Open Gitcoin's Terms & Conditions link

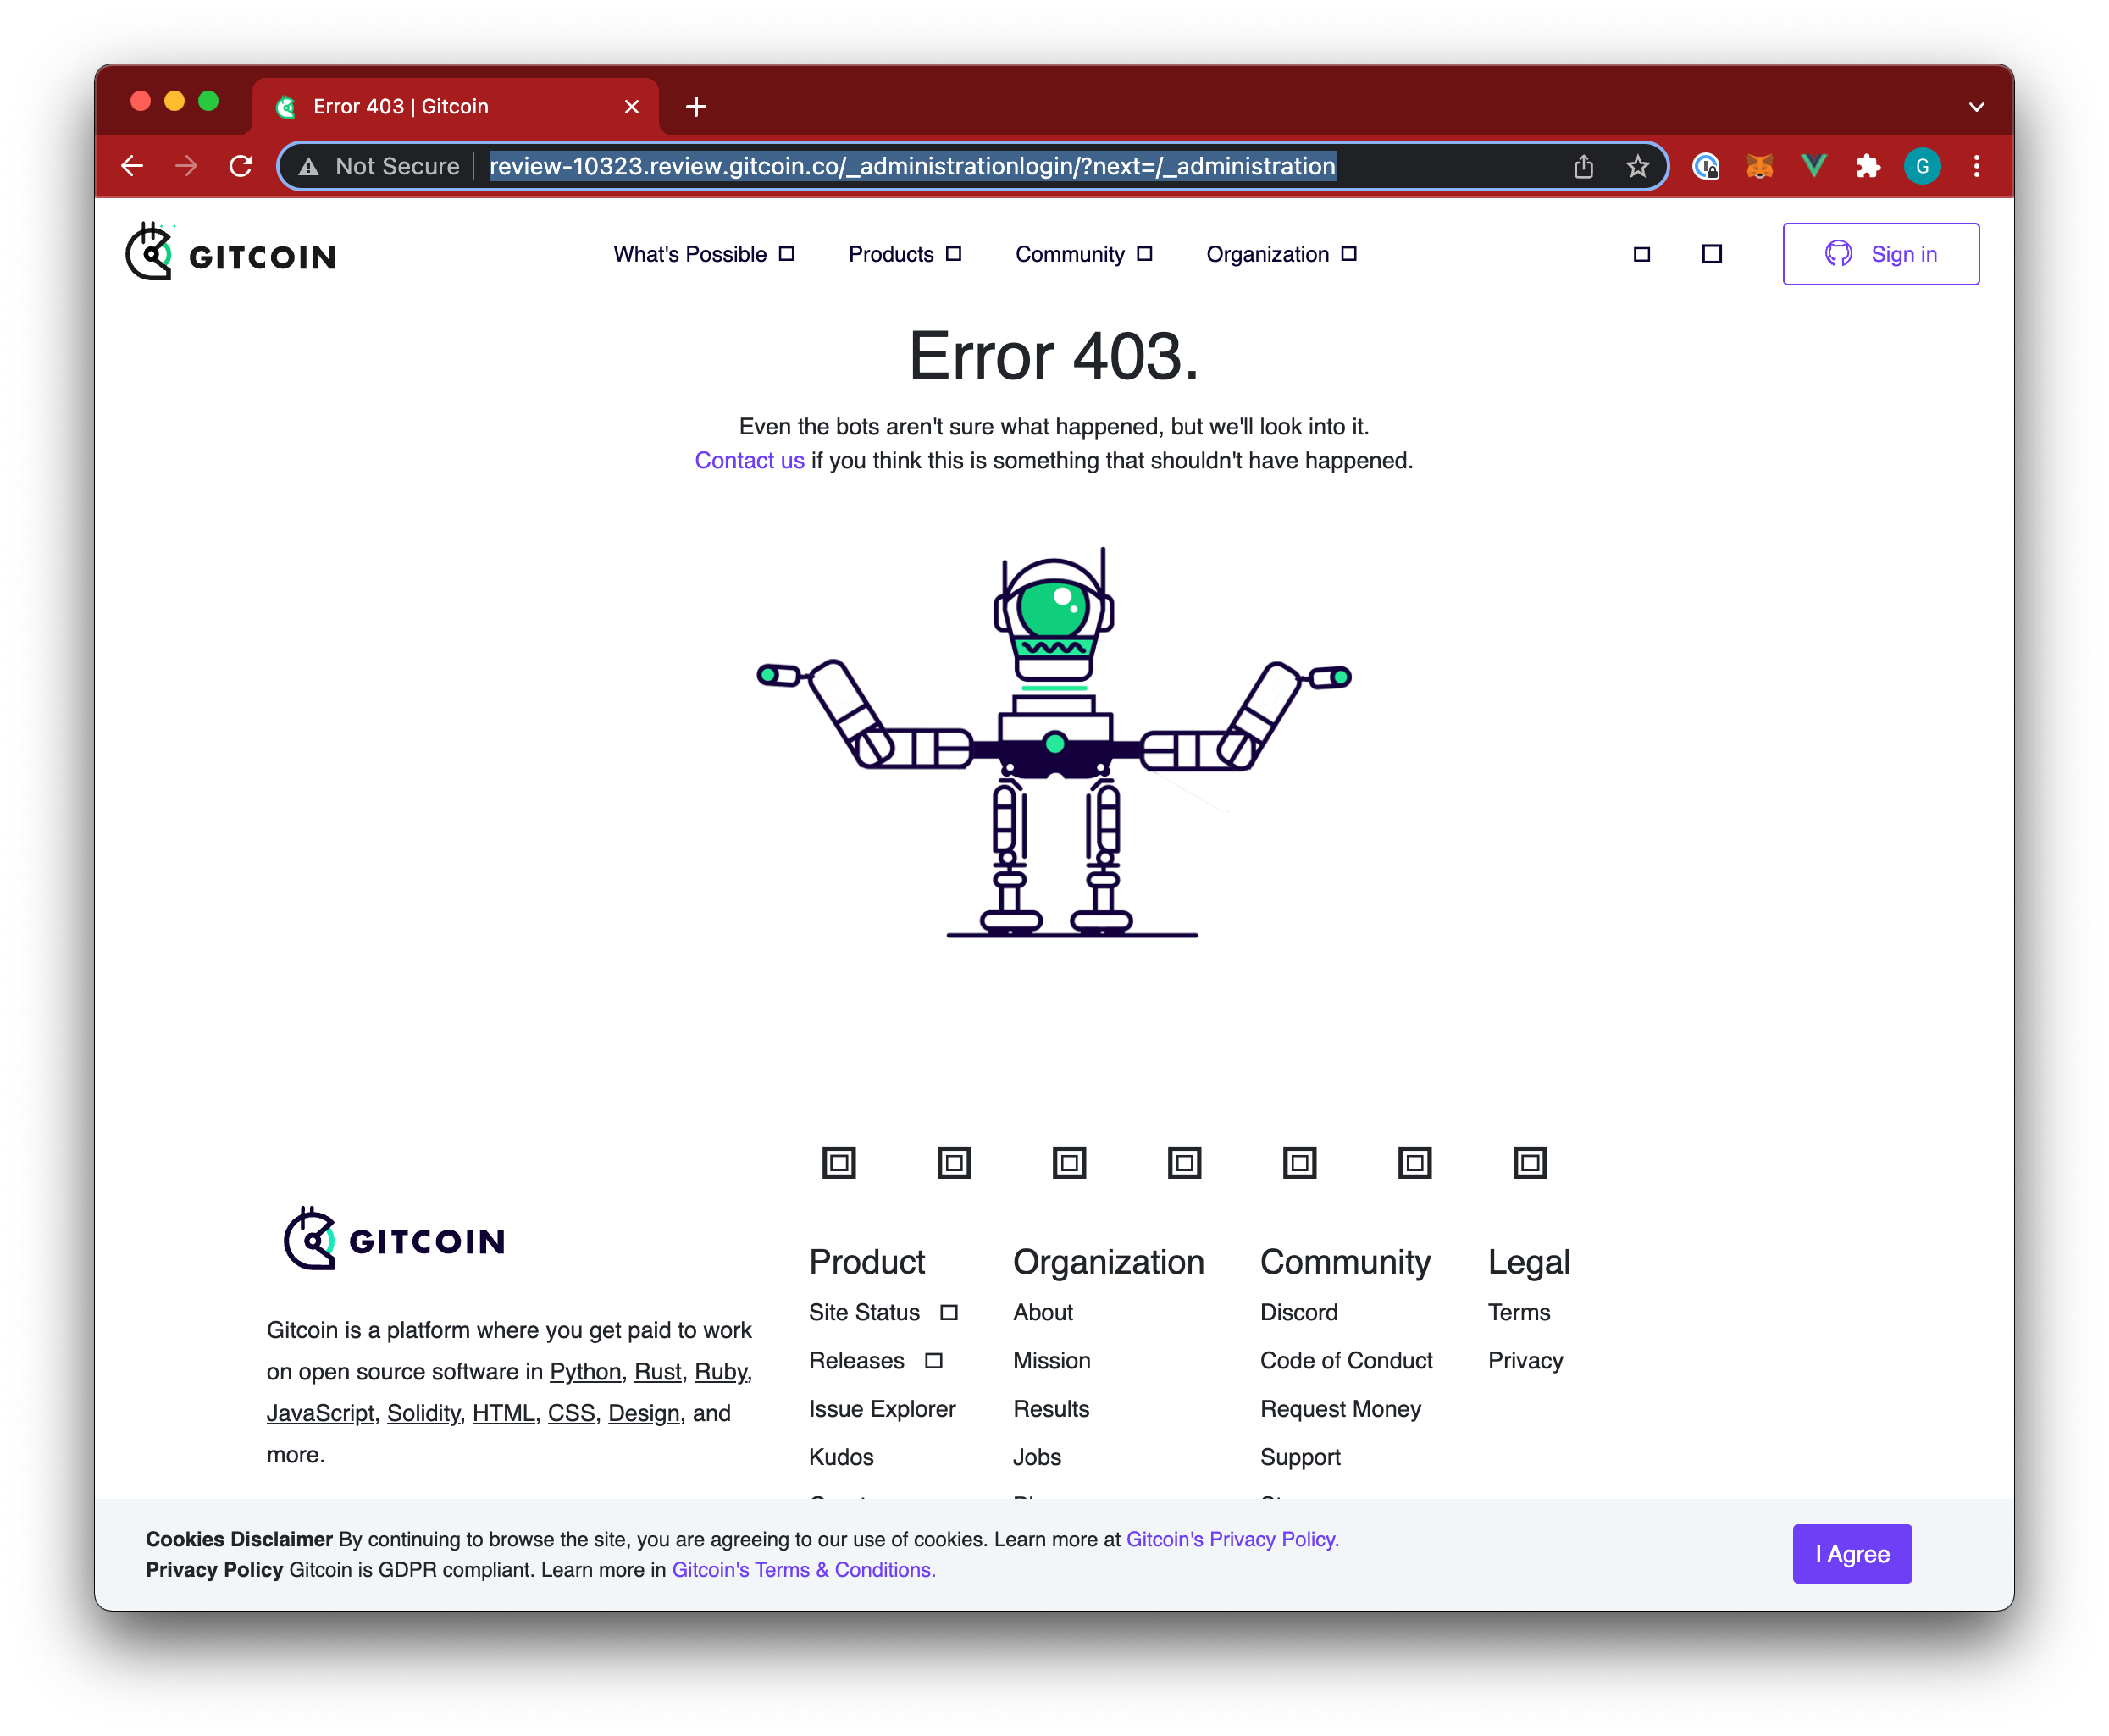pos(803,1569)
